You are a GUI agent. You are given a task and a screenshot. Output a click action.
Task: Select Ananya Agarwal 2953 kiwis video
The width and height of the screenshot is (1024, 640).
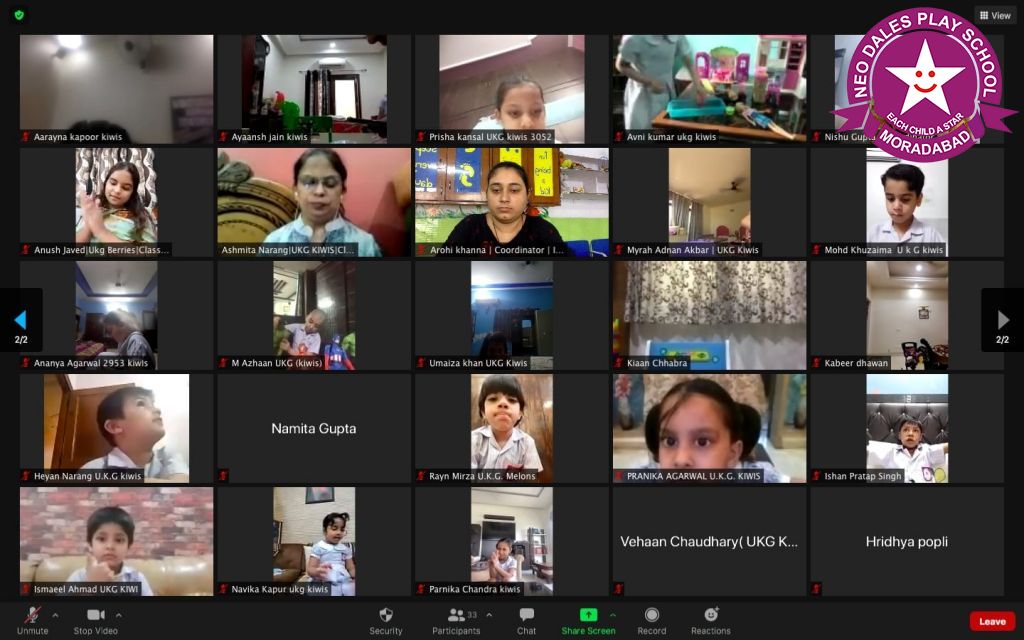[x=116, y=315]
